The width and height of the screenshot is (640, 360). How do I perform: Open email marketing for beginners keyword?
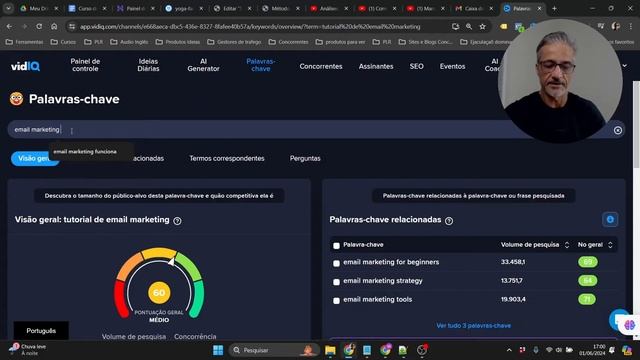pyautogui.click(x=391, y=262)
